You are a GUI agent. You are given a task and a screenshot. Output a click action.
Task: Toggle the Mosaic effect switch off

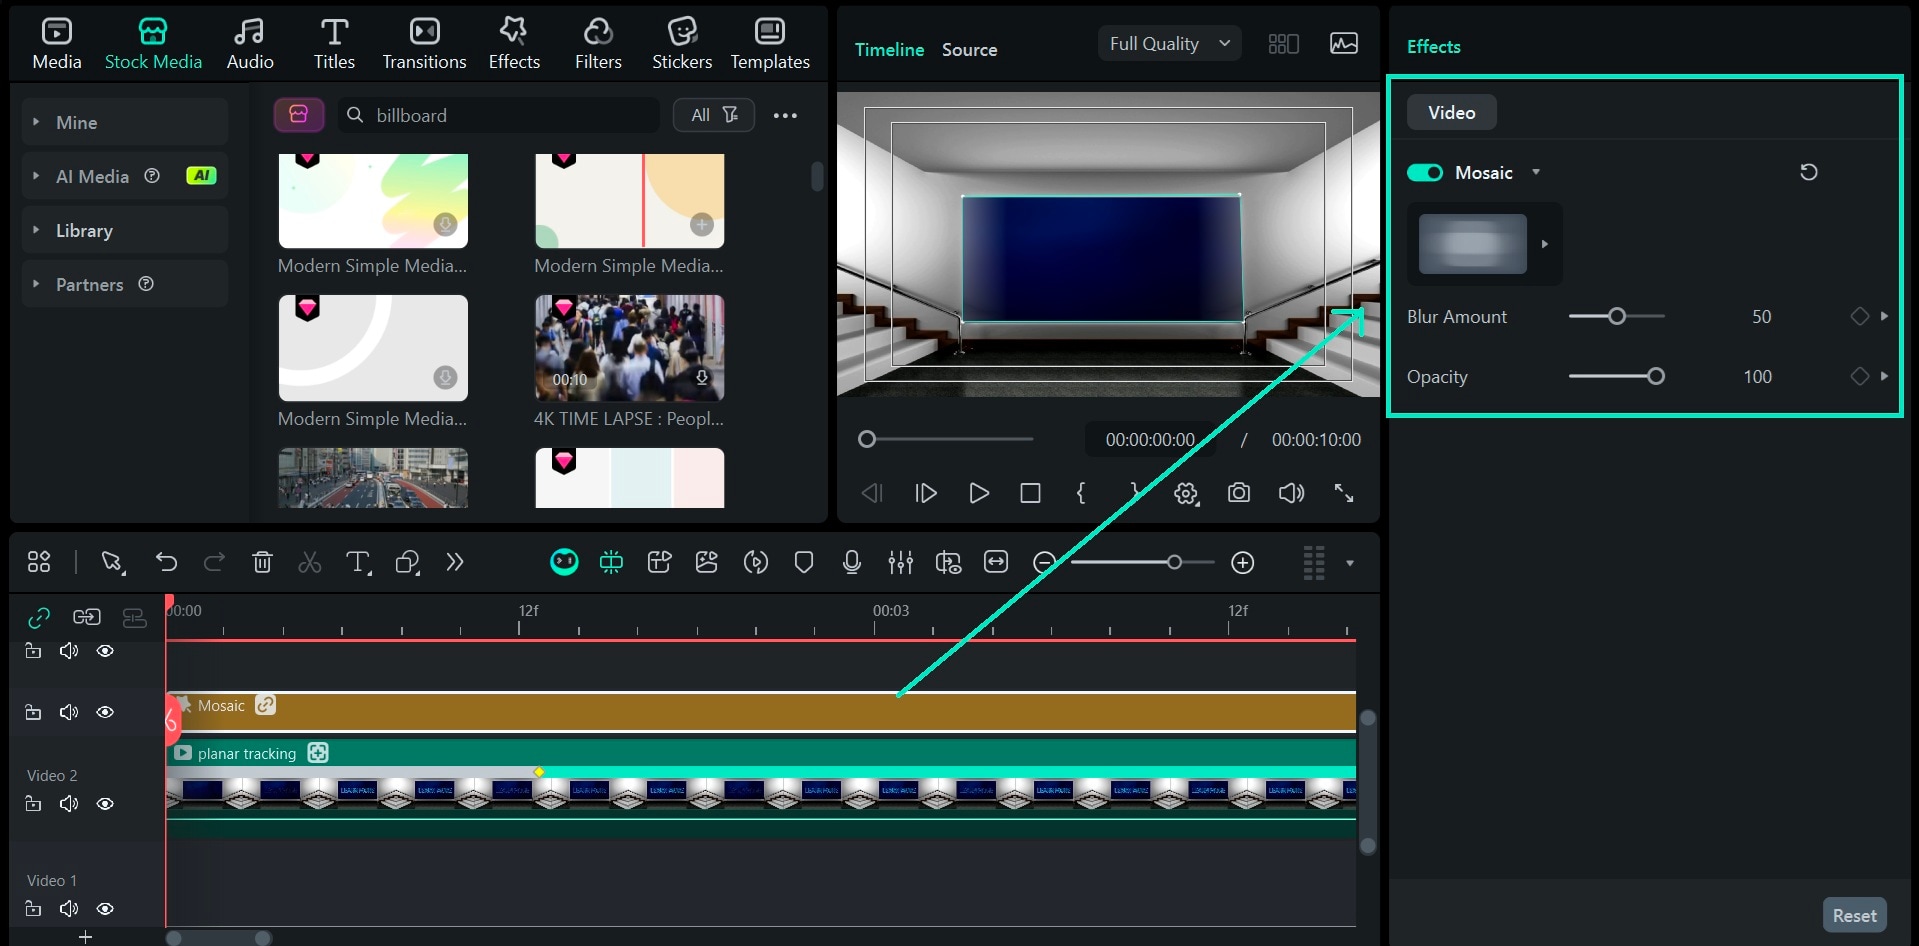(x=1425, y=172)
